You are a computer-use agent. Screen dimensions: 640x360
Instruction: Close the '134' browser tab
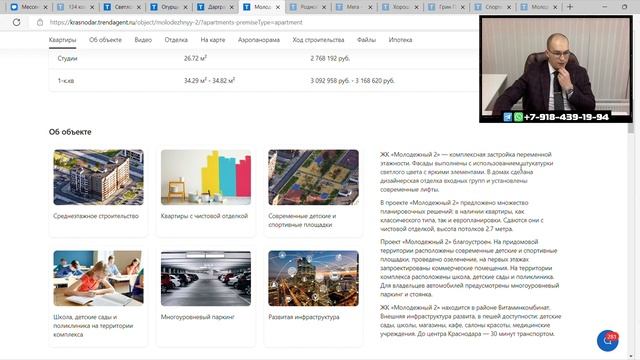click(x=92, y=7)
